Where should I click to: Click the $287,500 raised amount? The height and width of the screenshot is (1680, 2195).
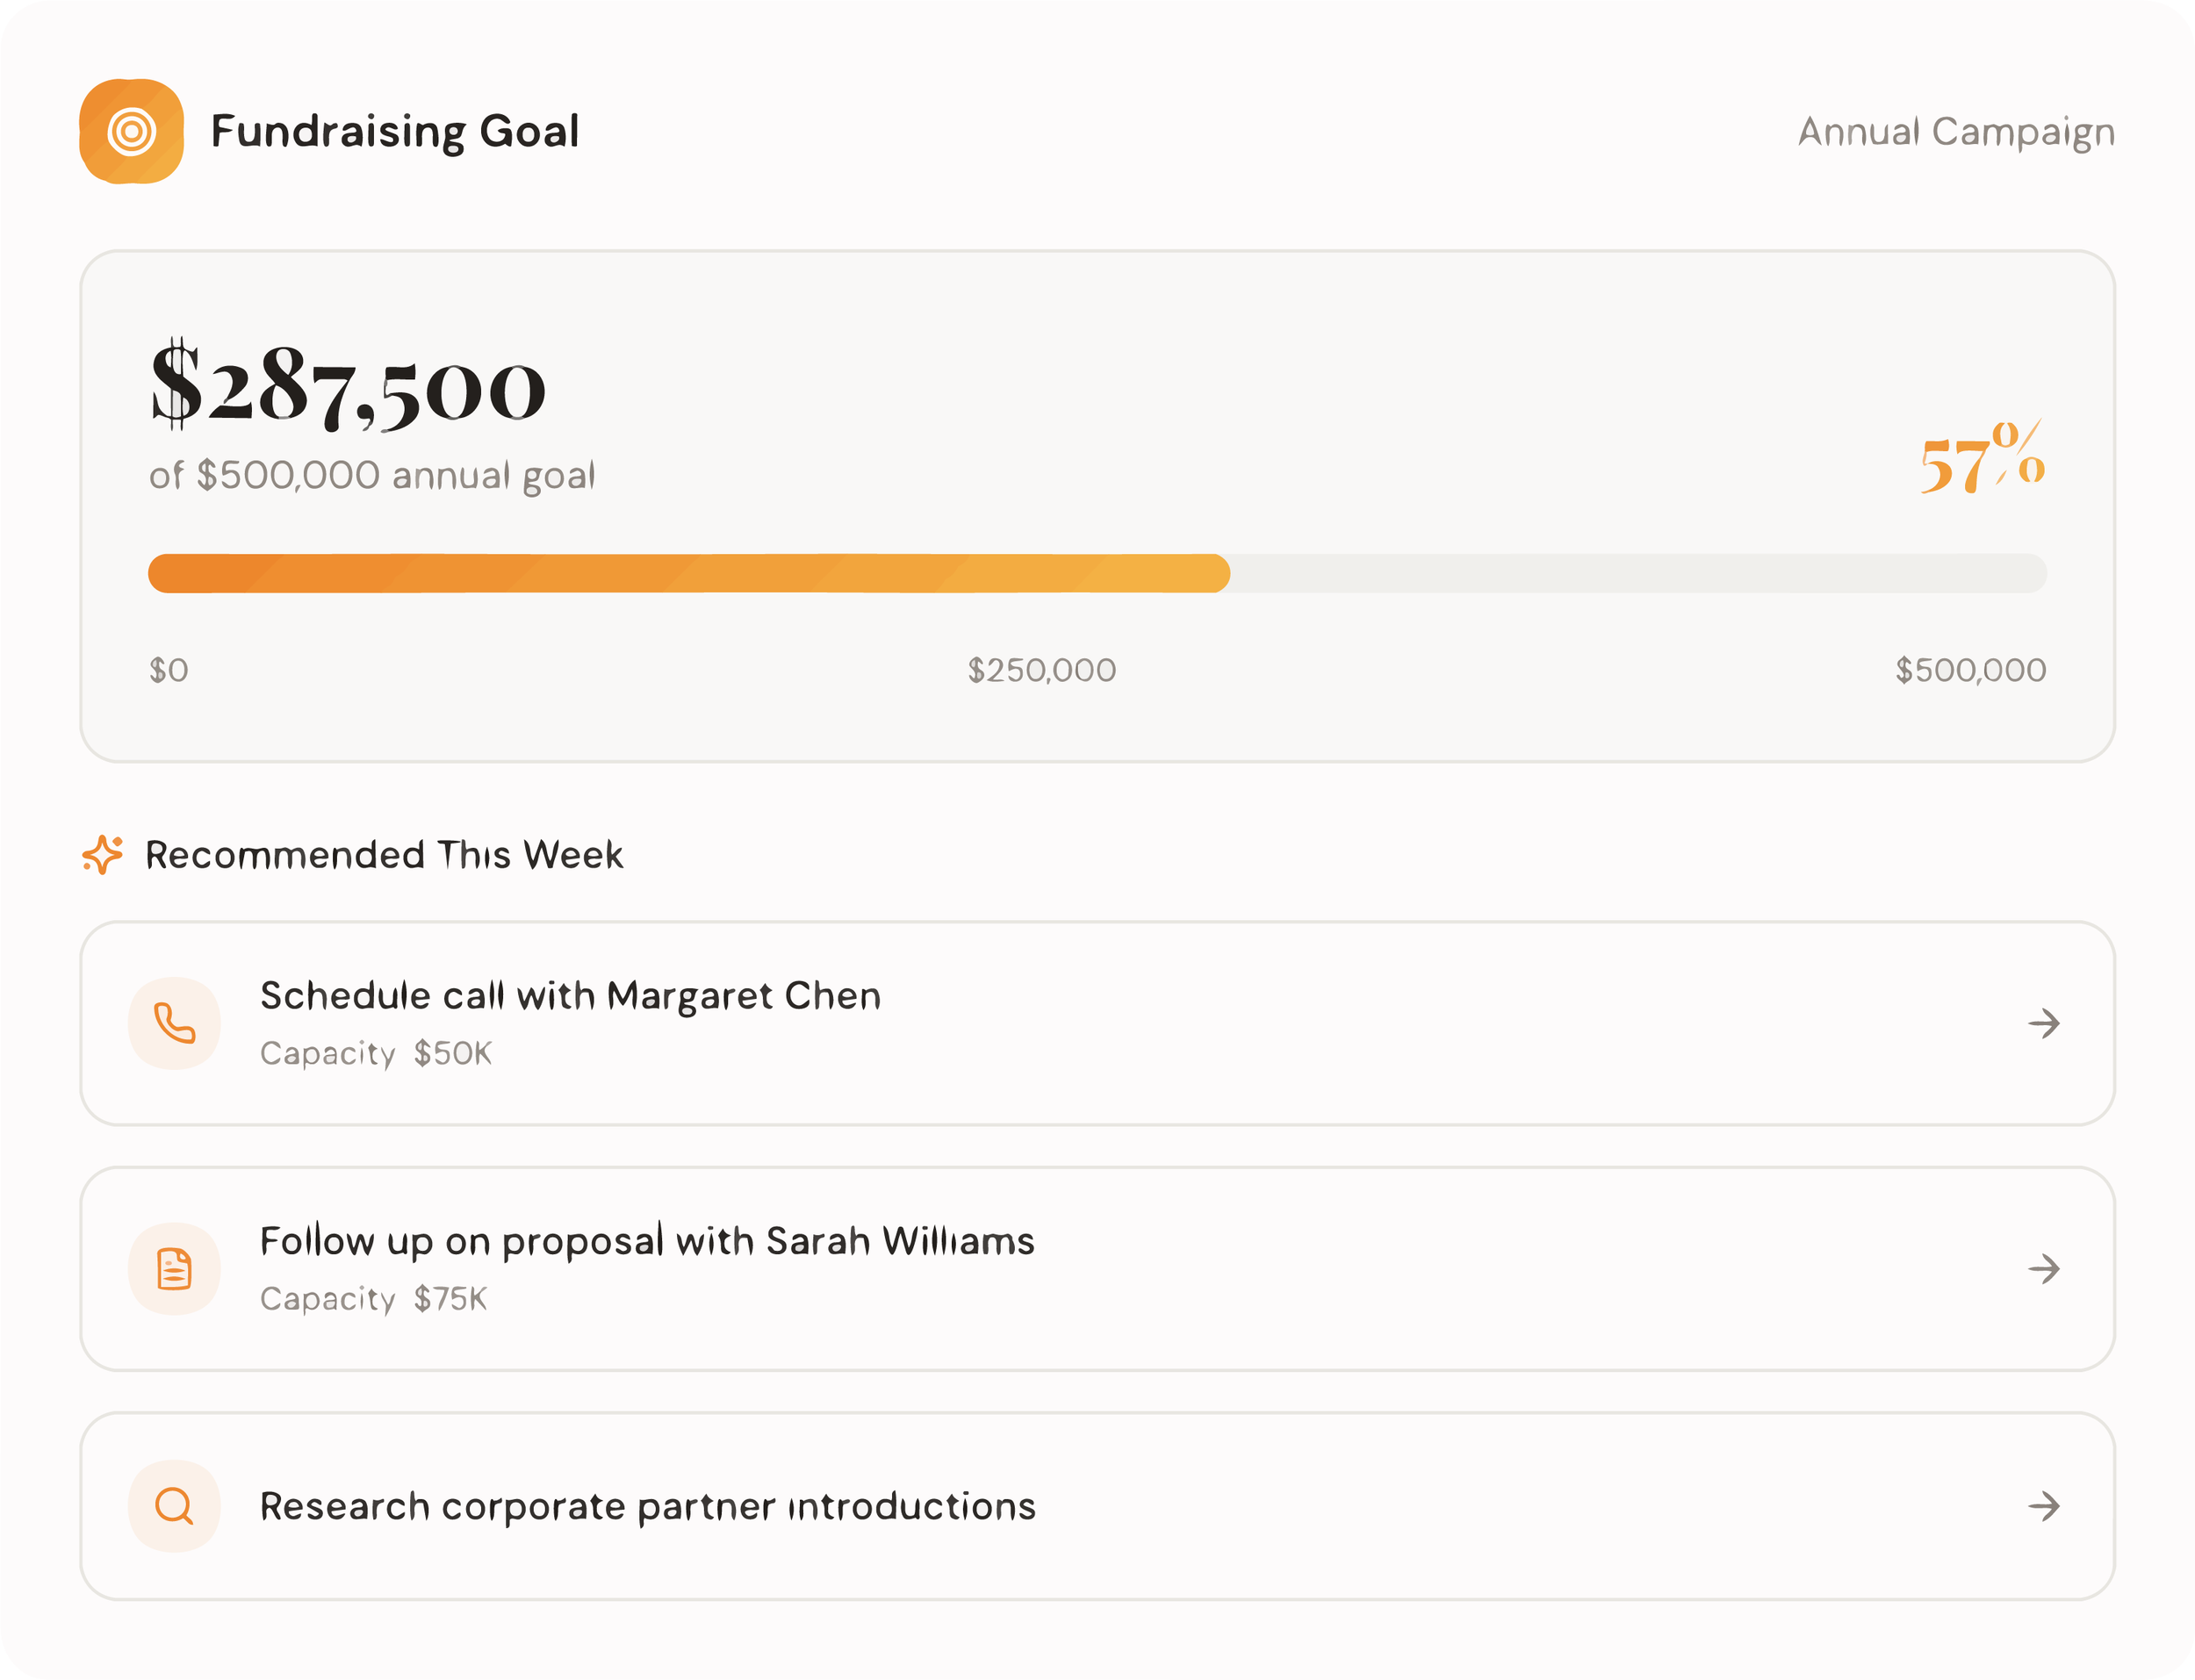tap(348, 385)
